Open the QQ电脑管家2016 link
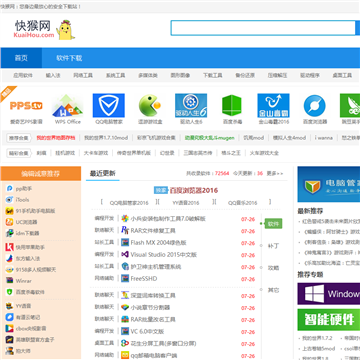This screenshot has height=360, width=360. coord(129,202)
